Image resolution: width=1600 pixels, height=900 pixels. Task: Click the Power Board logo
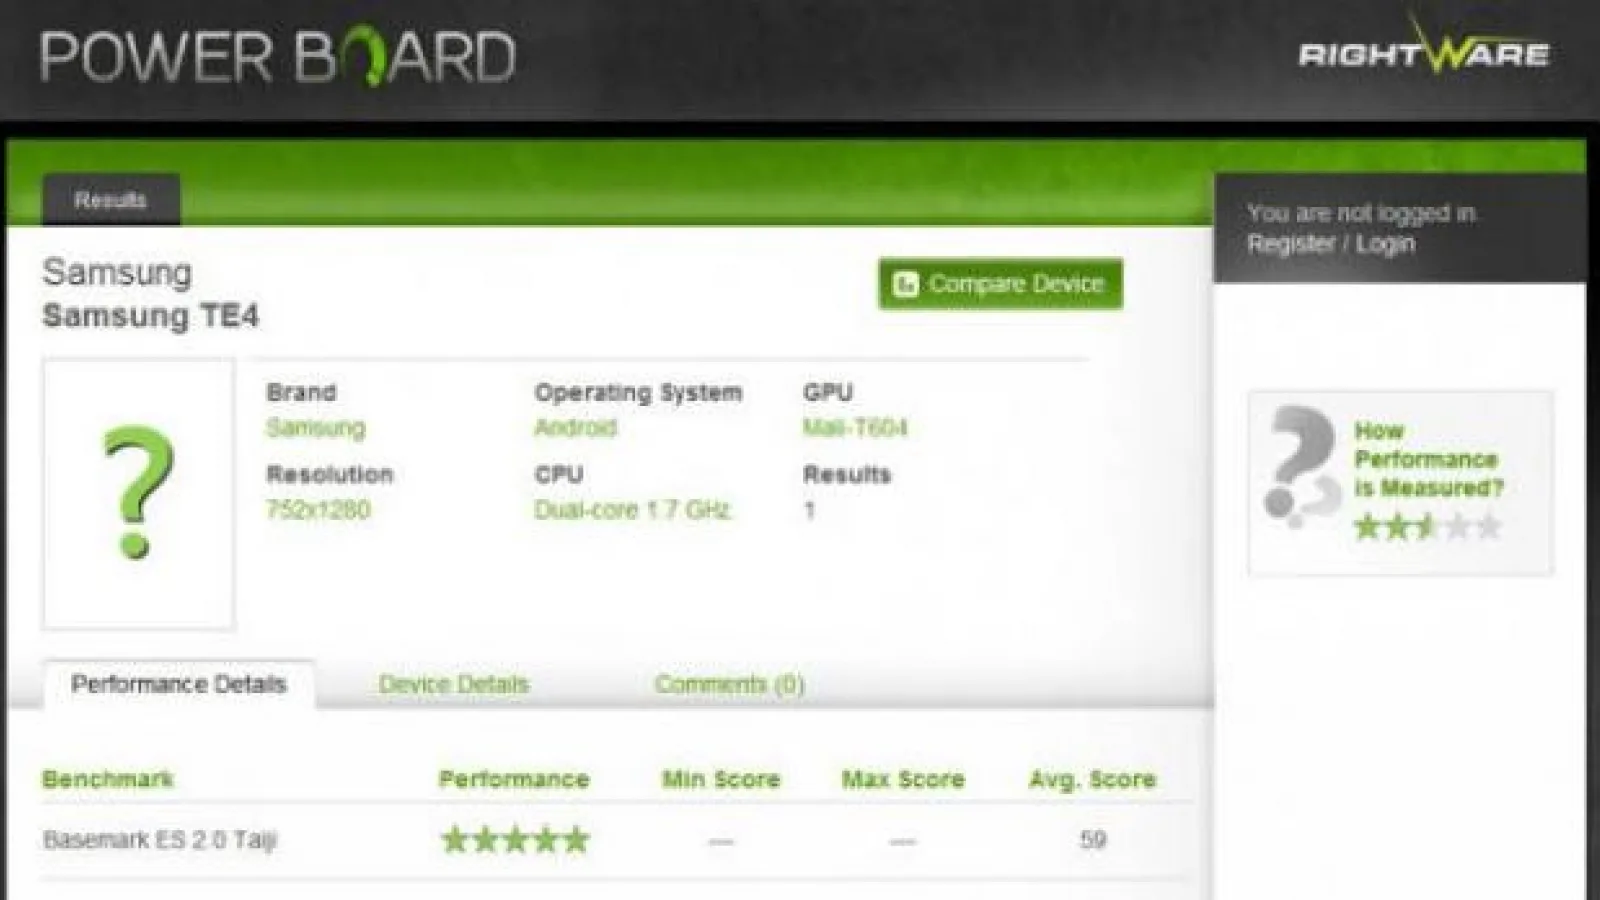(x=278, y=56)
